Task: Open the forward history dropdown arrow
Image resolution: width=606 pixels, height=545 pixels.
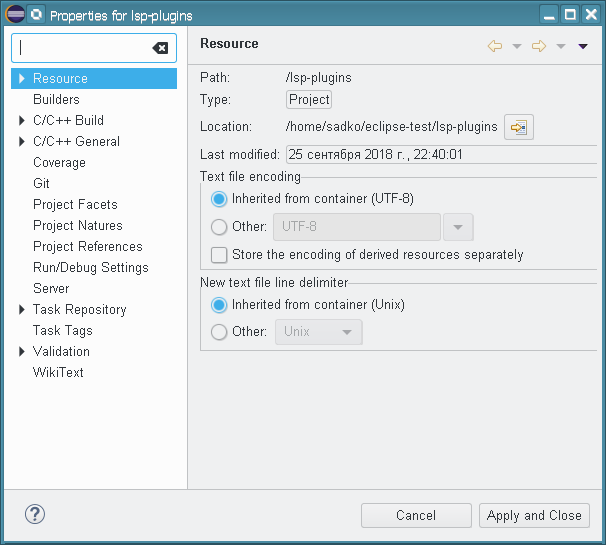Action: tap(561, 46)
